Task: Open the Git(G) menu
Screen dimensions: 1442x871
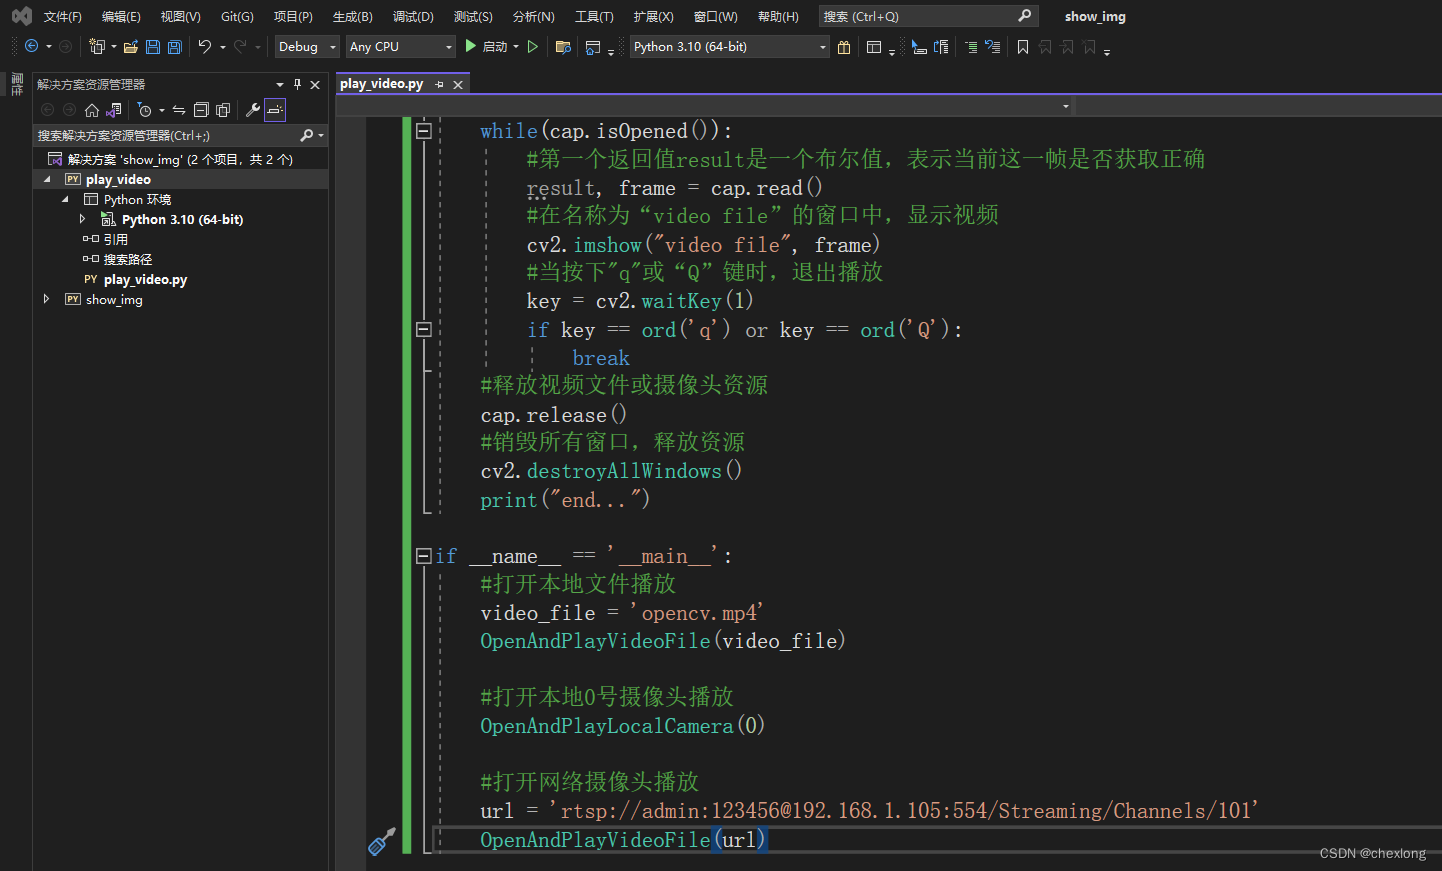Action: tap(237, 17)
